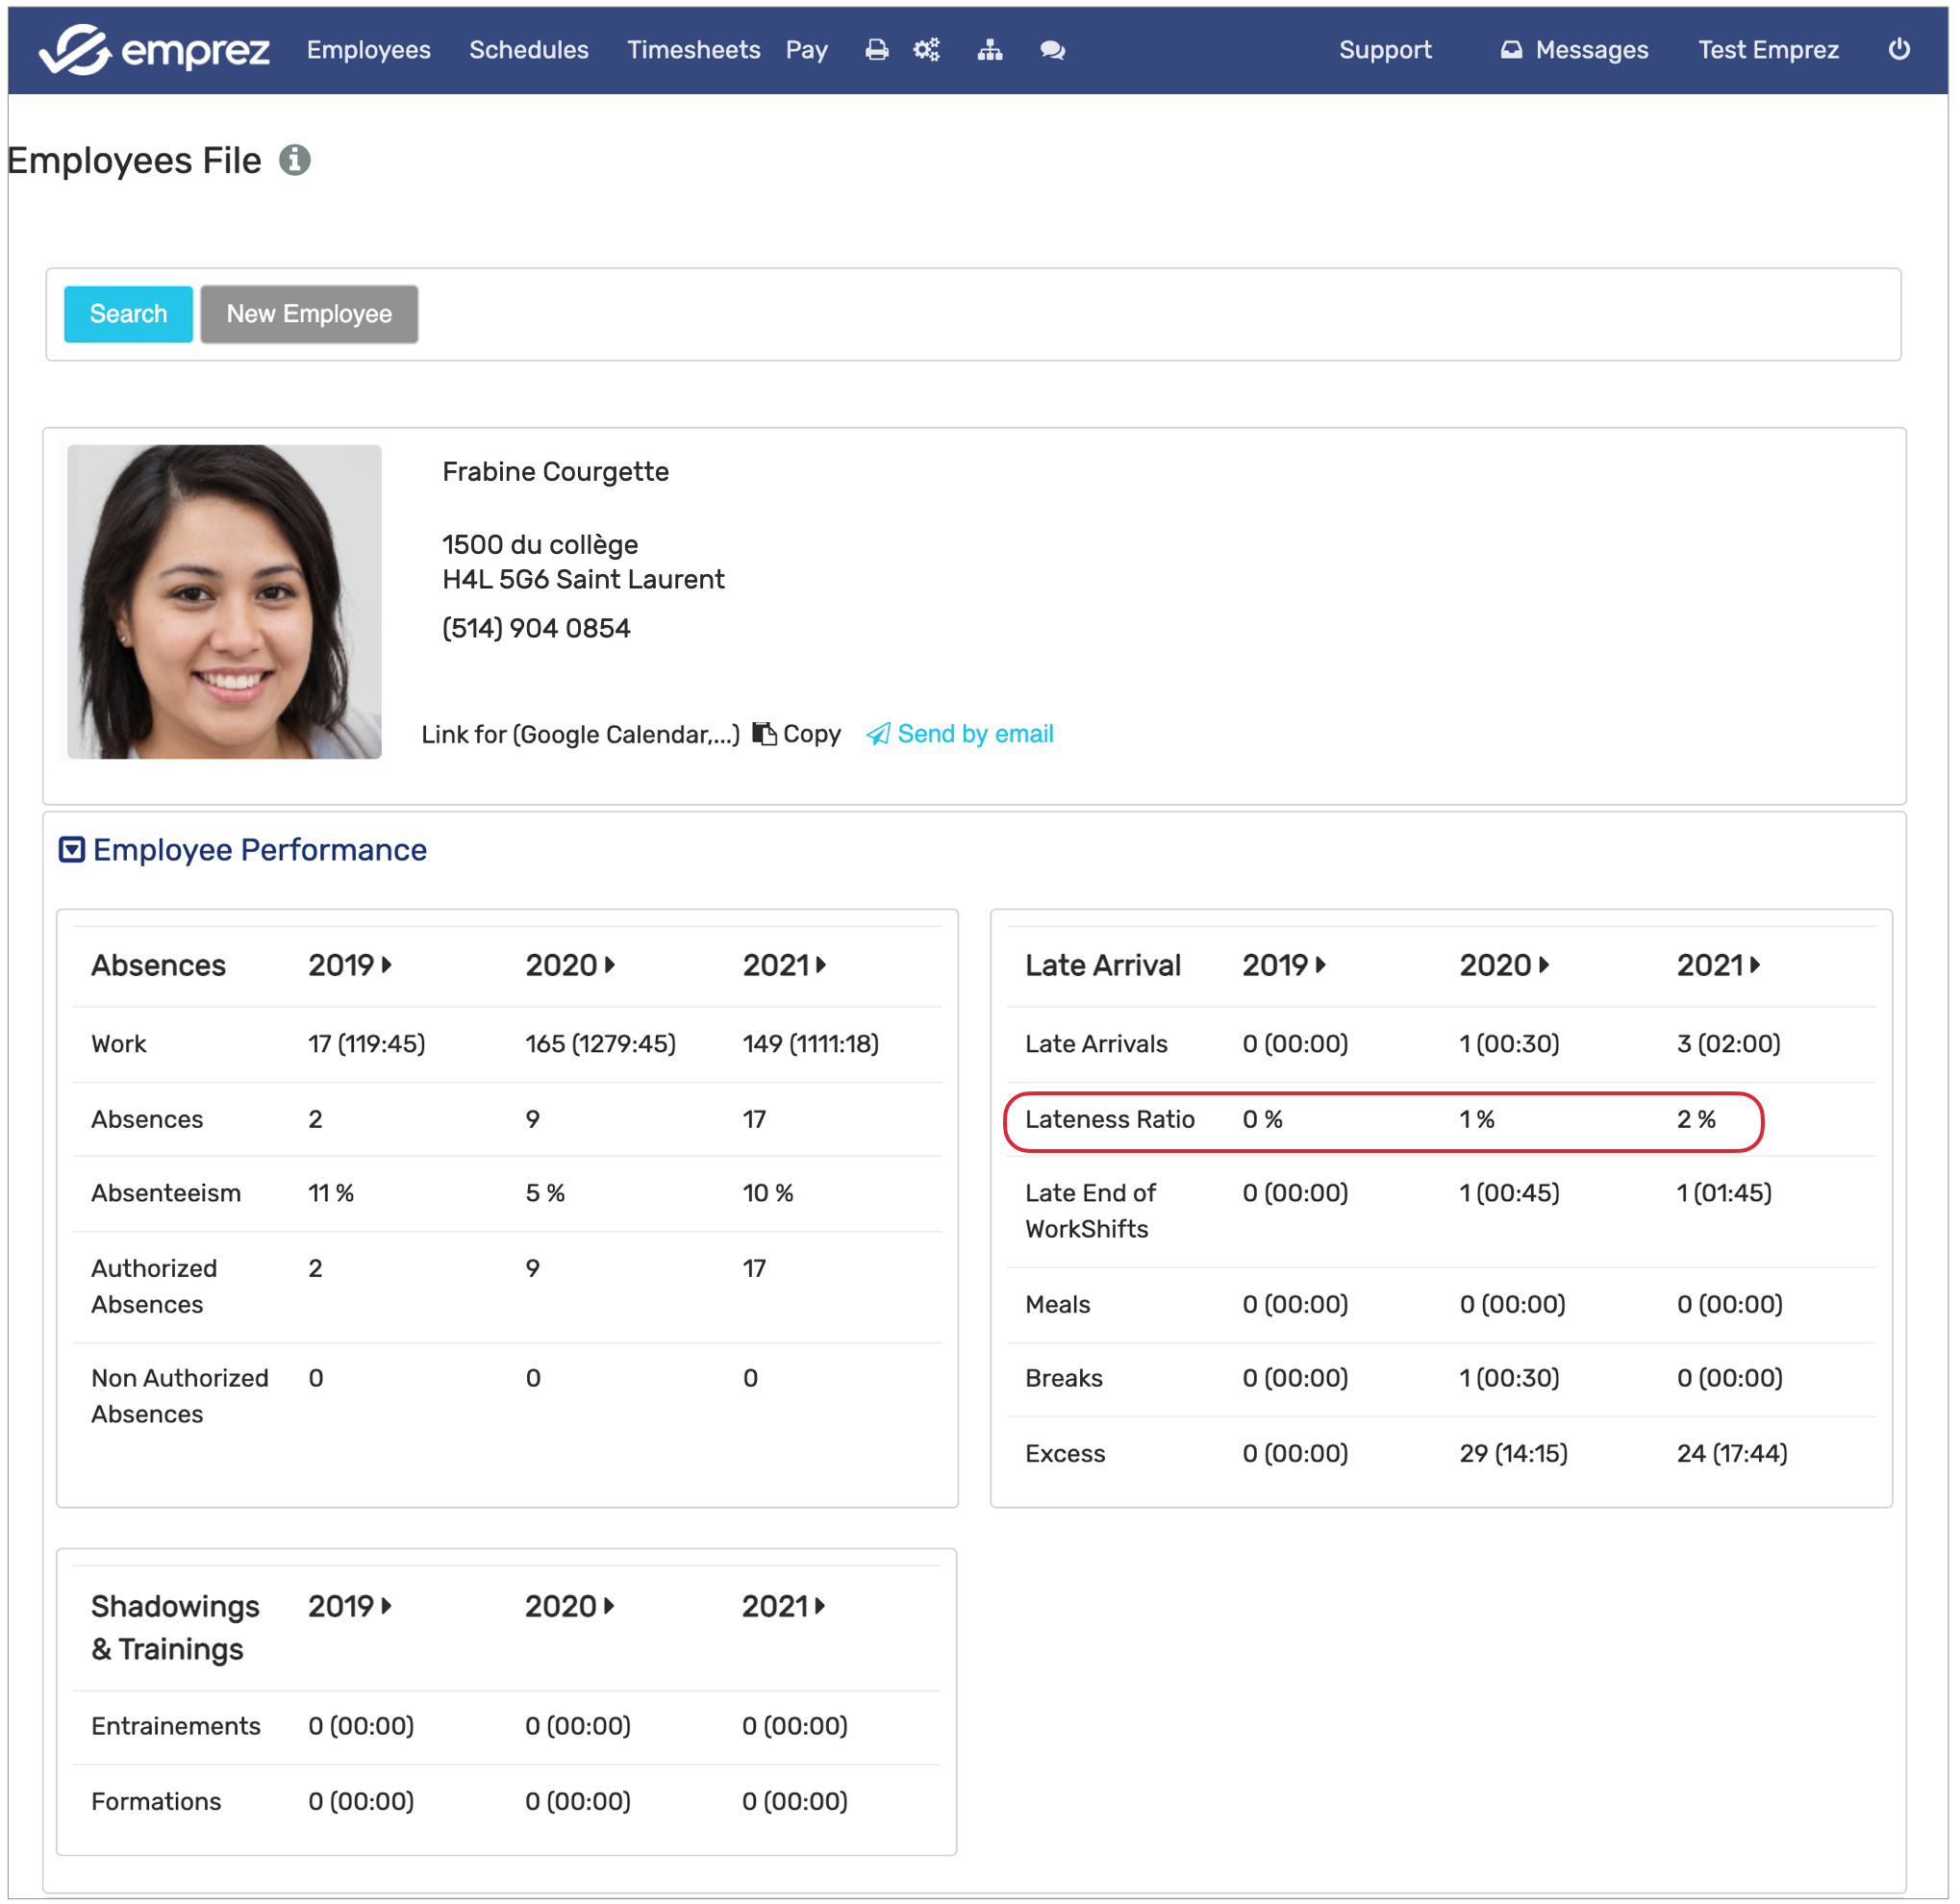
Task: Open the Timesheets menu
Action: (694, 50)
